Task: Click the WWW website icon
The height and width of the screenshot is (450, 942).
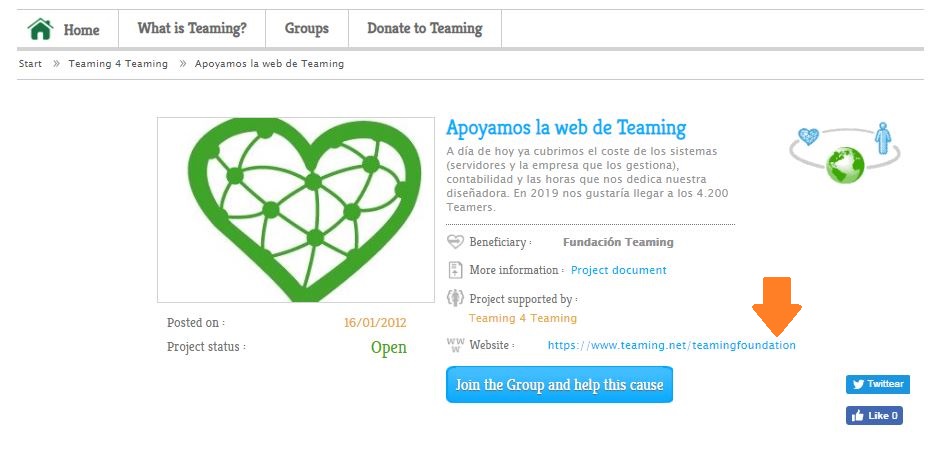Action: [455, 345]
